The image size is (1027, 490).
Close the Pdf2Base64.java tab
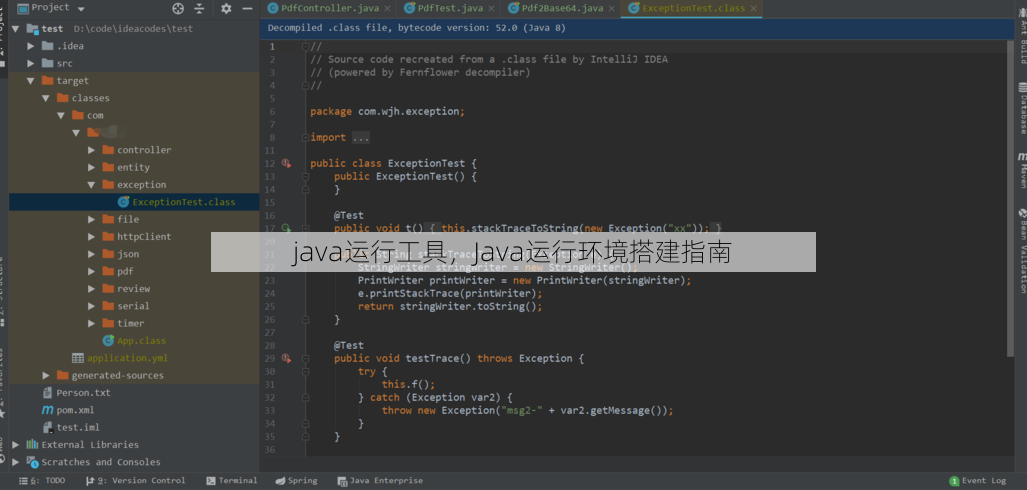[x=612, y=9]
